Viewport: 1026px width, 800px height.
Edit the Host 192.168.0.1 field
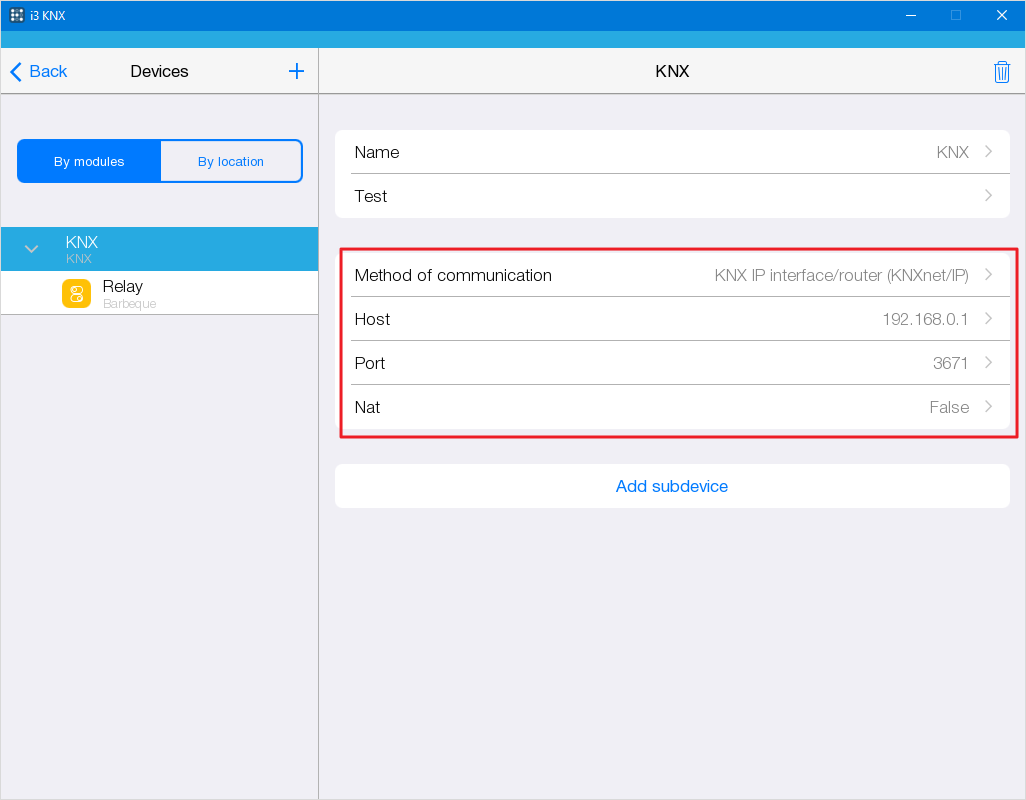(x=671, y=319)
